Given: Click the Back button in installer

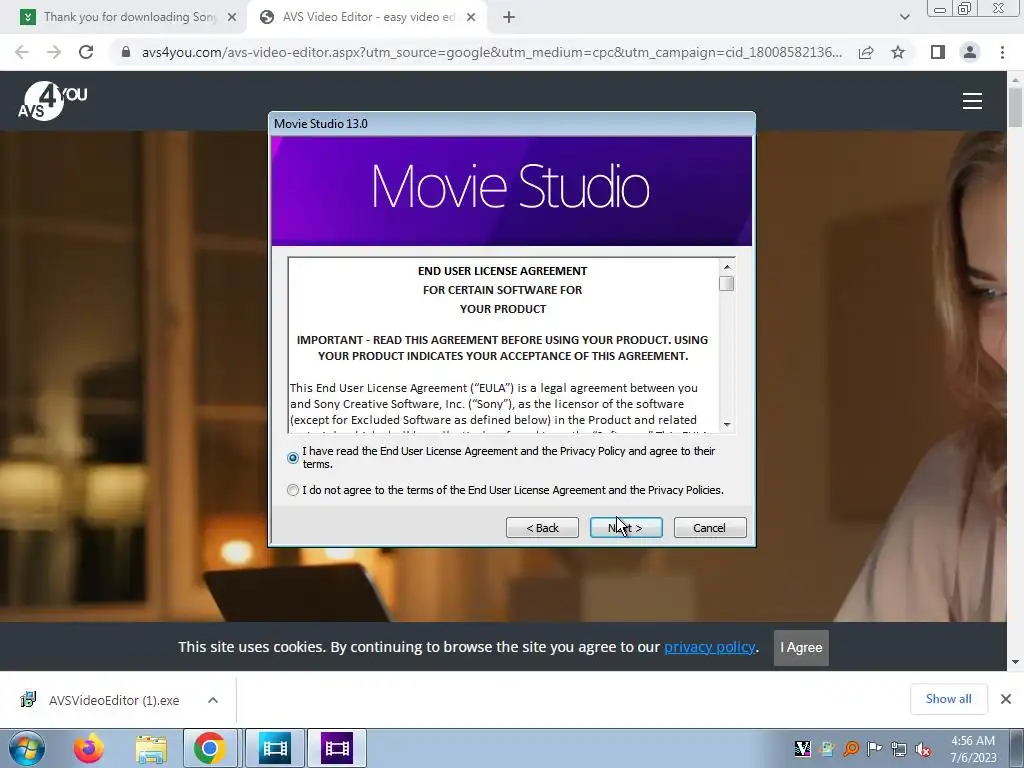Looking at the screenshot, I should click(542, 528).
